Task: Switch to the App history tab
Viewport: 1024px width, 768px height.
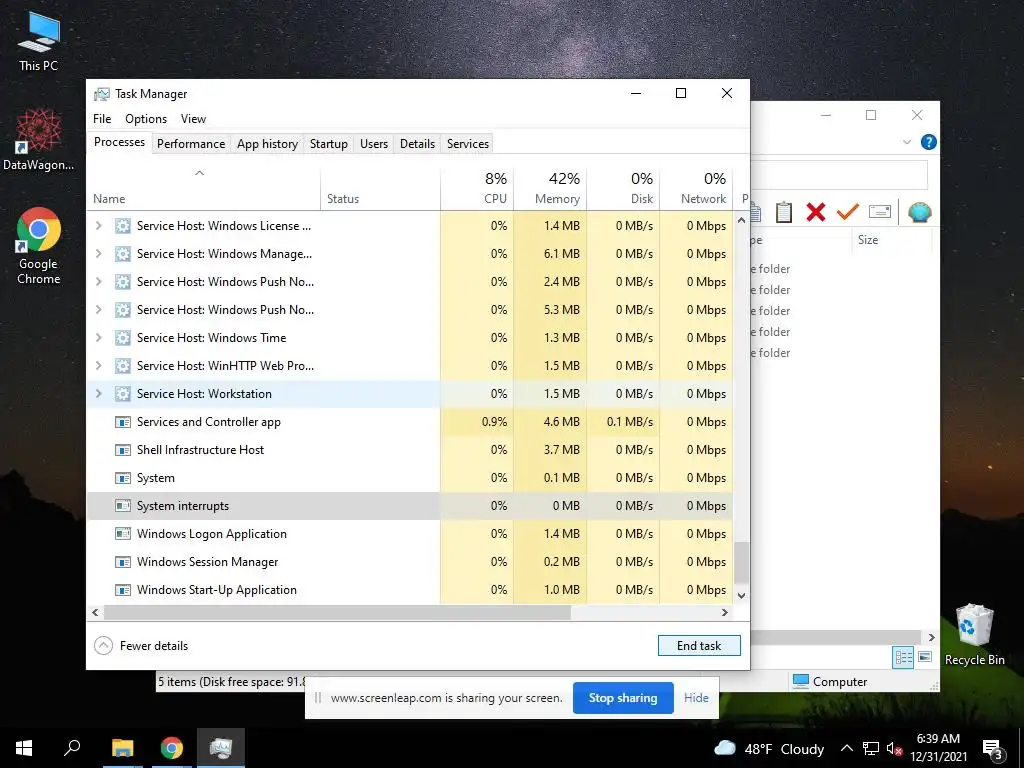Action: click(x=267, y=144)
